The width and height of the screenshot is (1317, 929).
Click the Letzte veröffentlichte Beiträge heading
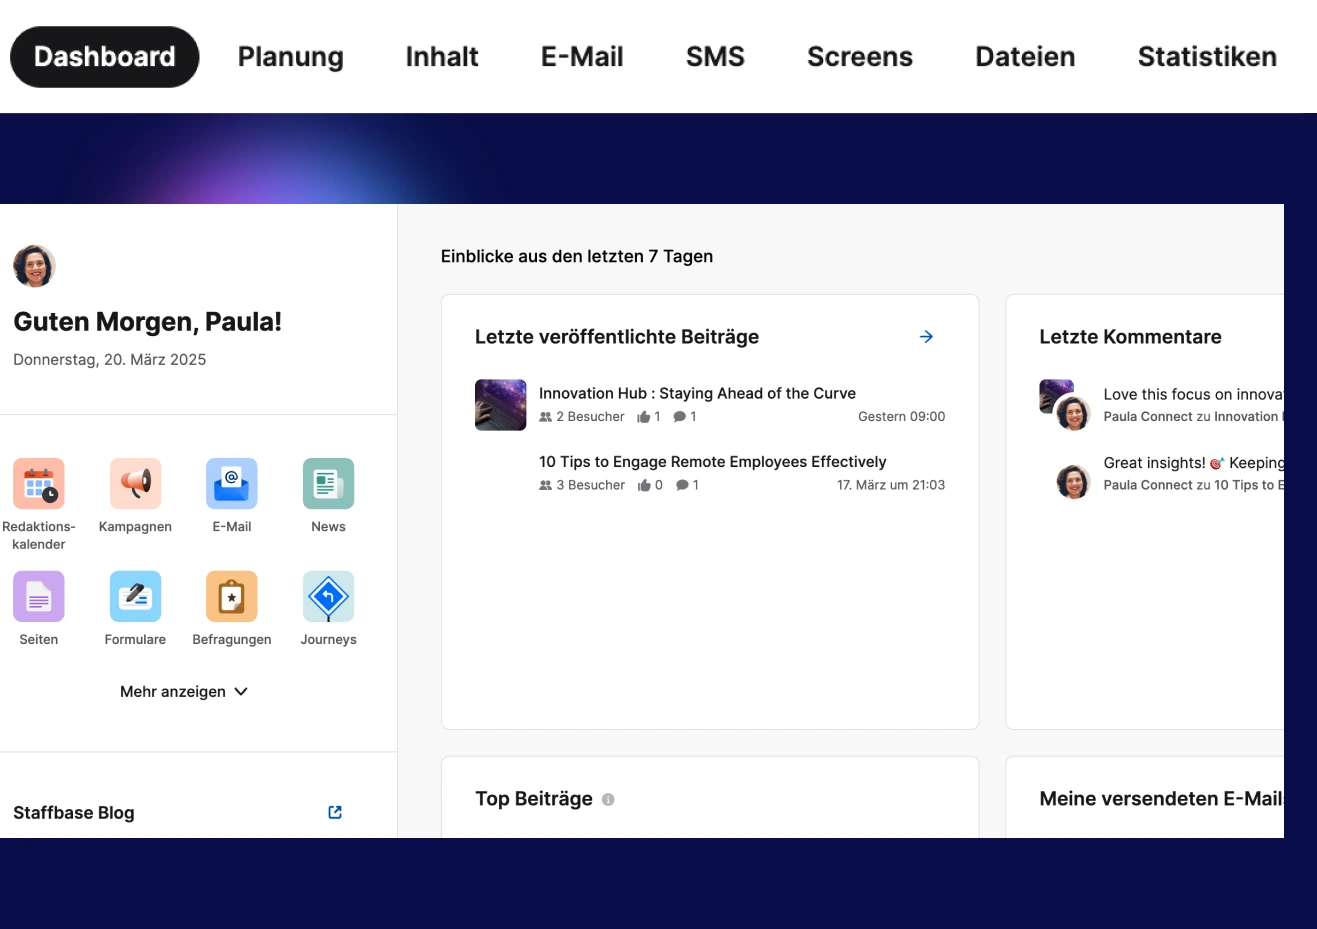[x=617, y=337]
